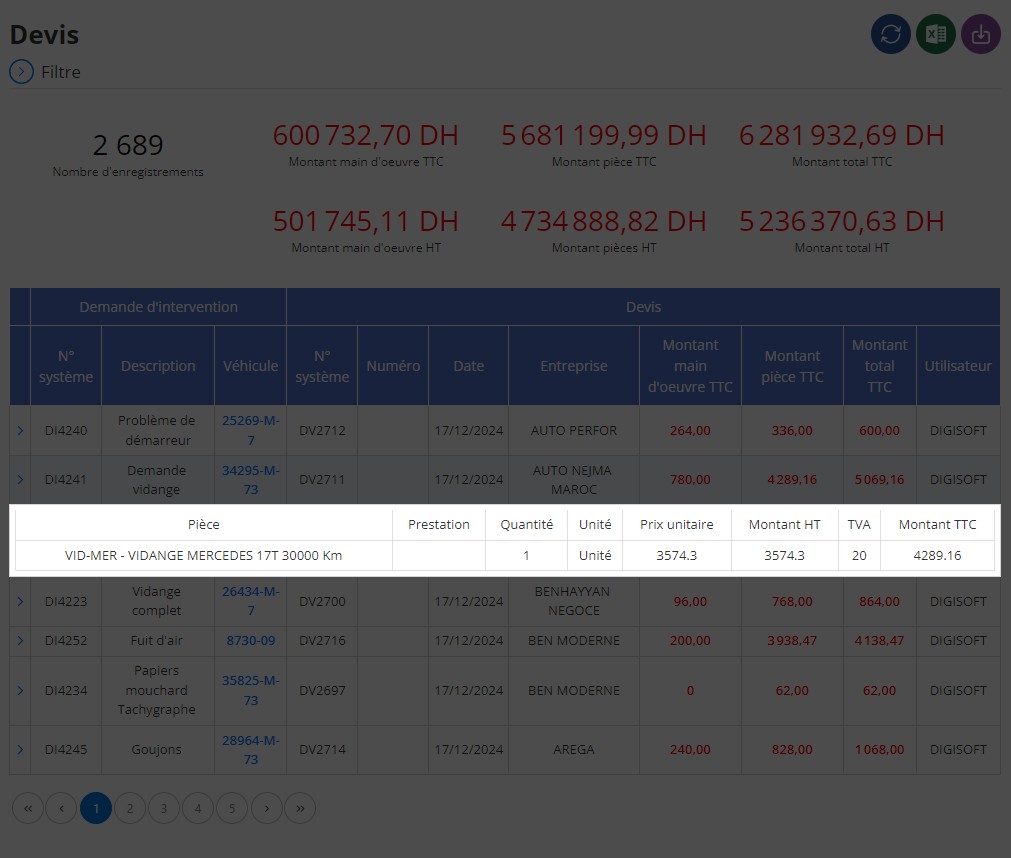Image resolution: width=1011 pixels, height=858 pixels.
Task: Expand row DI4234 details
Action: 20,690
